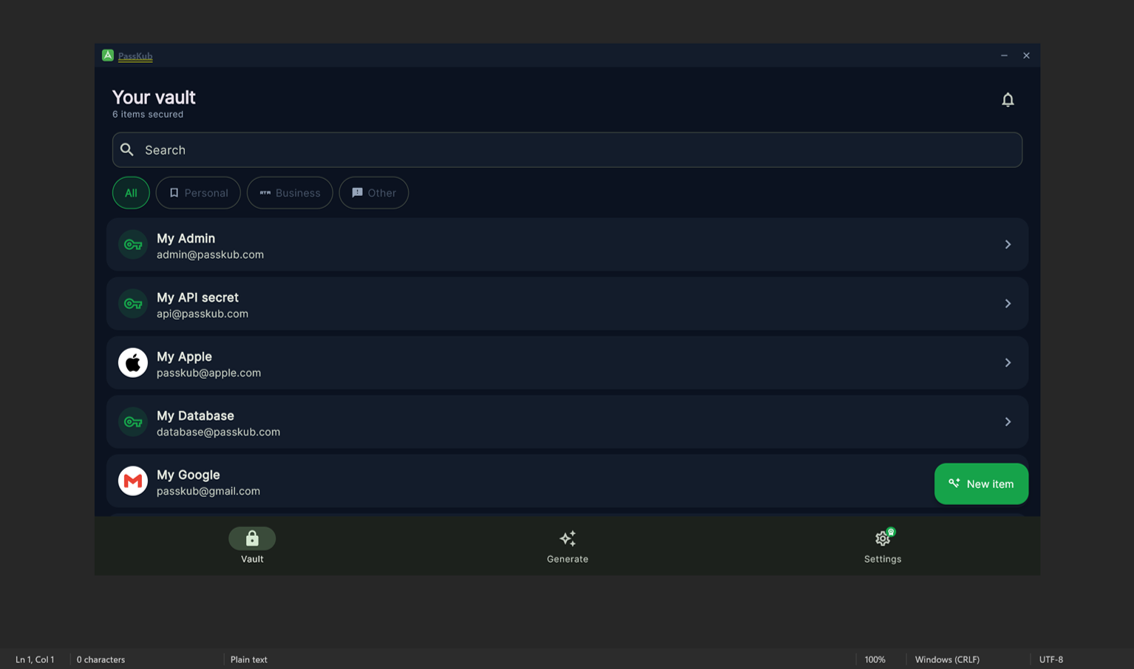The image size is (1134, 669).
Task: Click UTF-8 encoding indicator
Action: point(1051,660)
